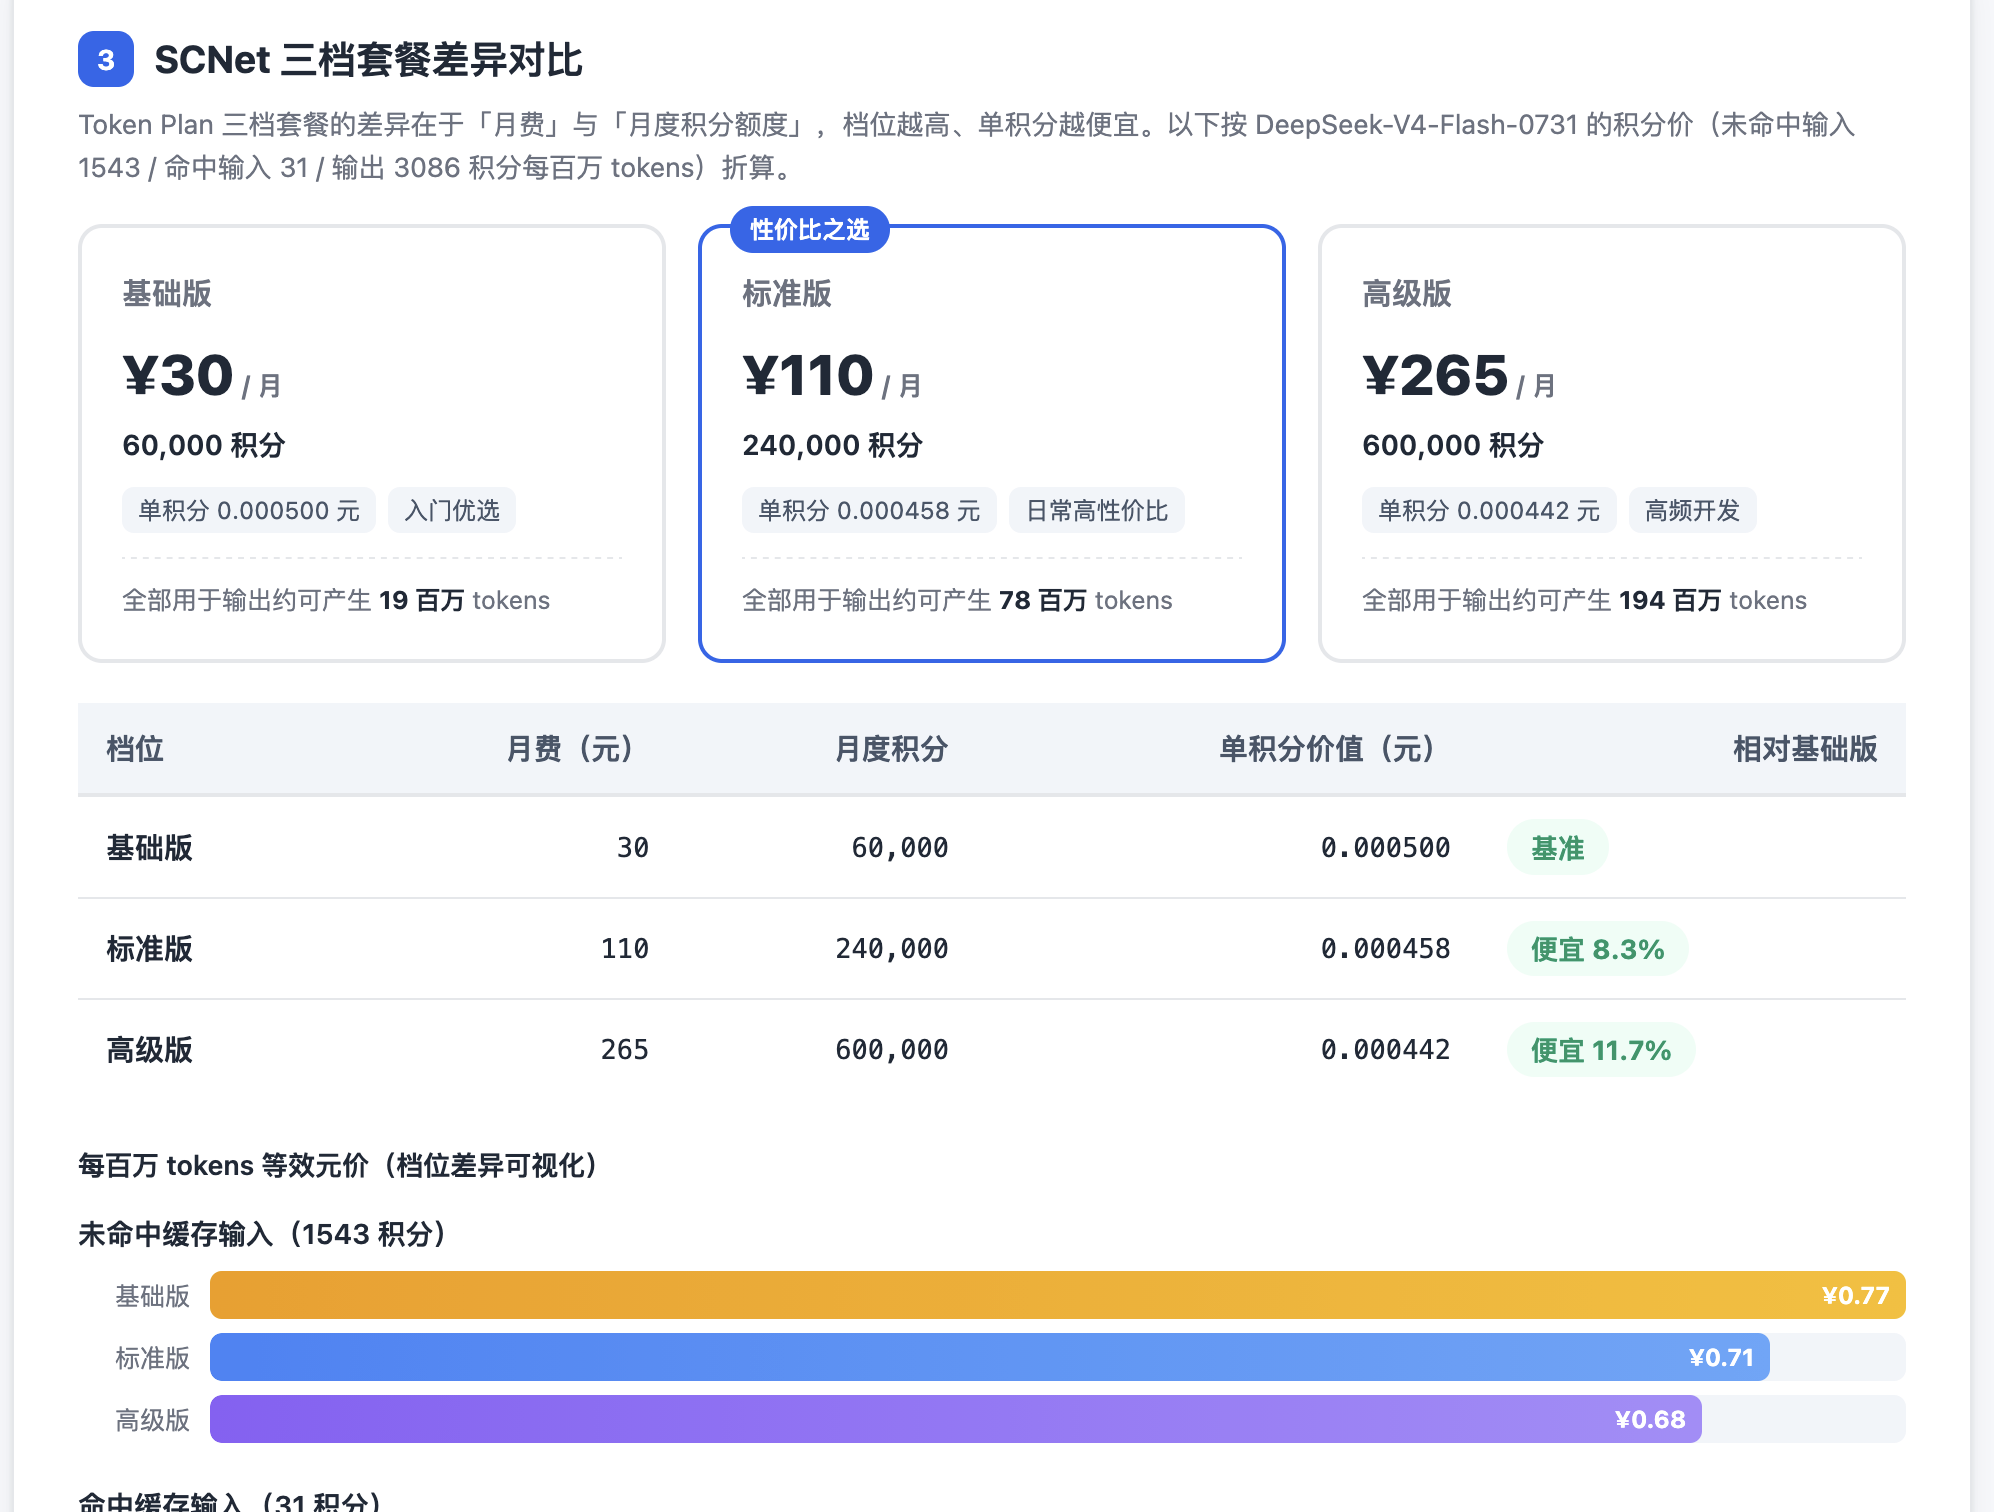The width and height of the screenshot is (1994, 1512).
Task: Click the table cell '60,000'
Action: coord(899,848)
